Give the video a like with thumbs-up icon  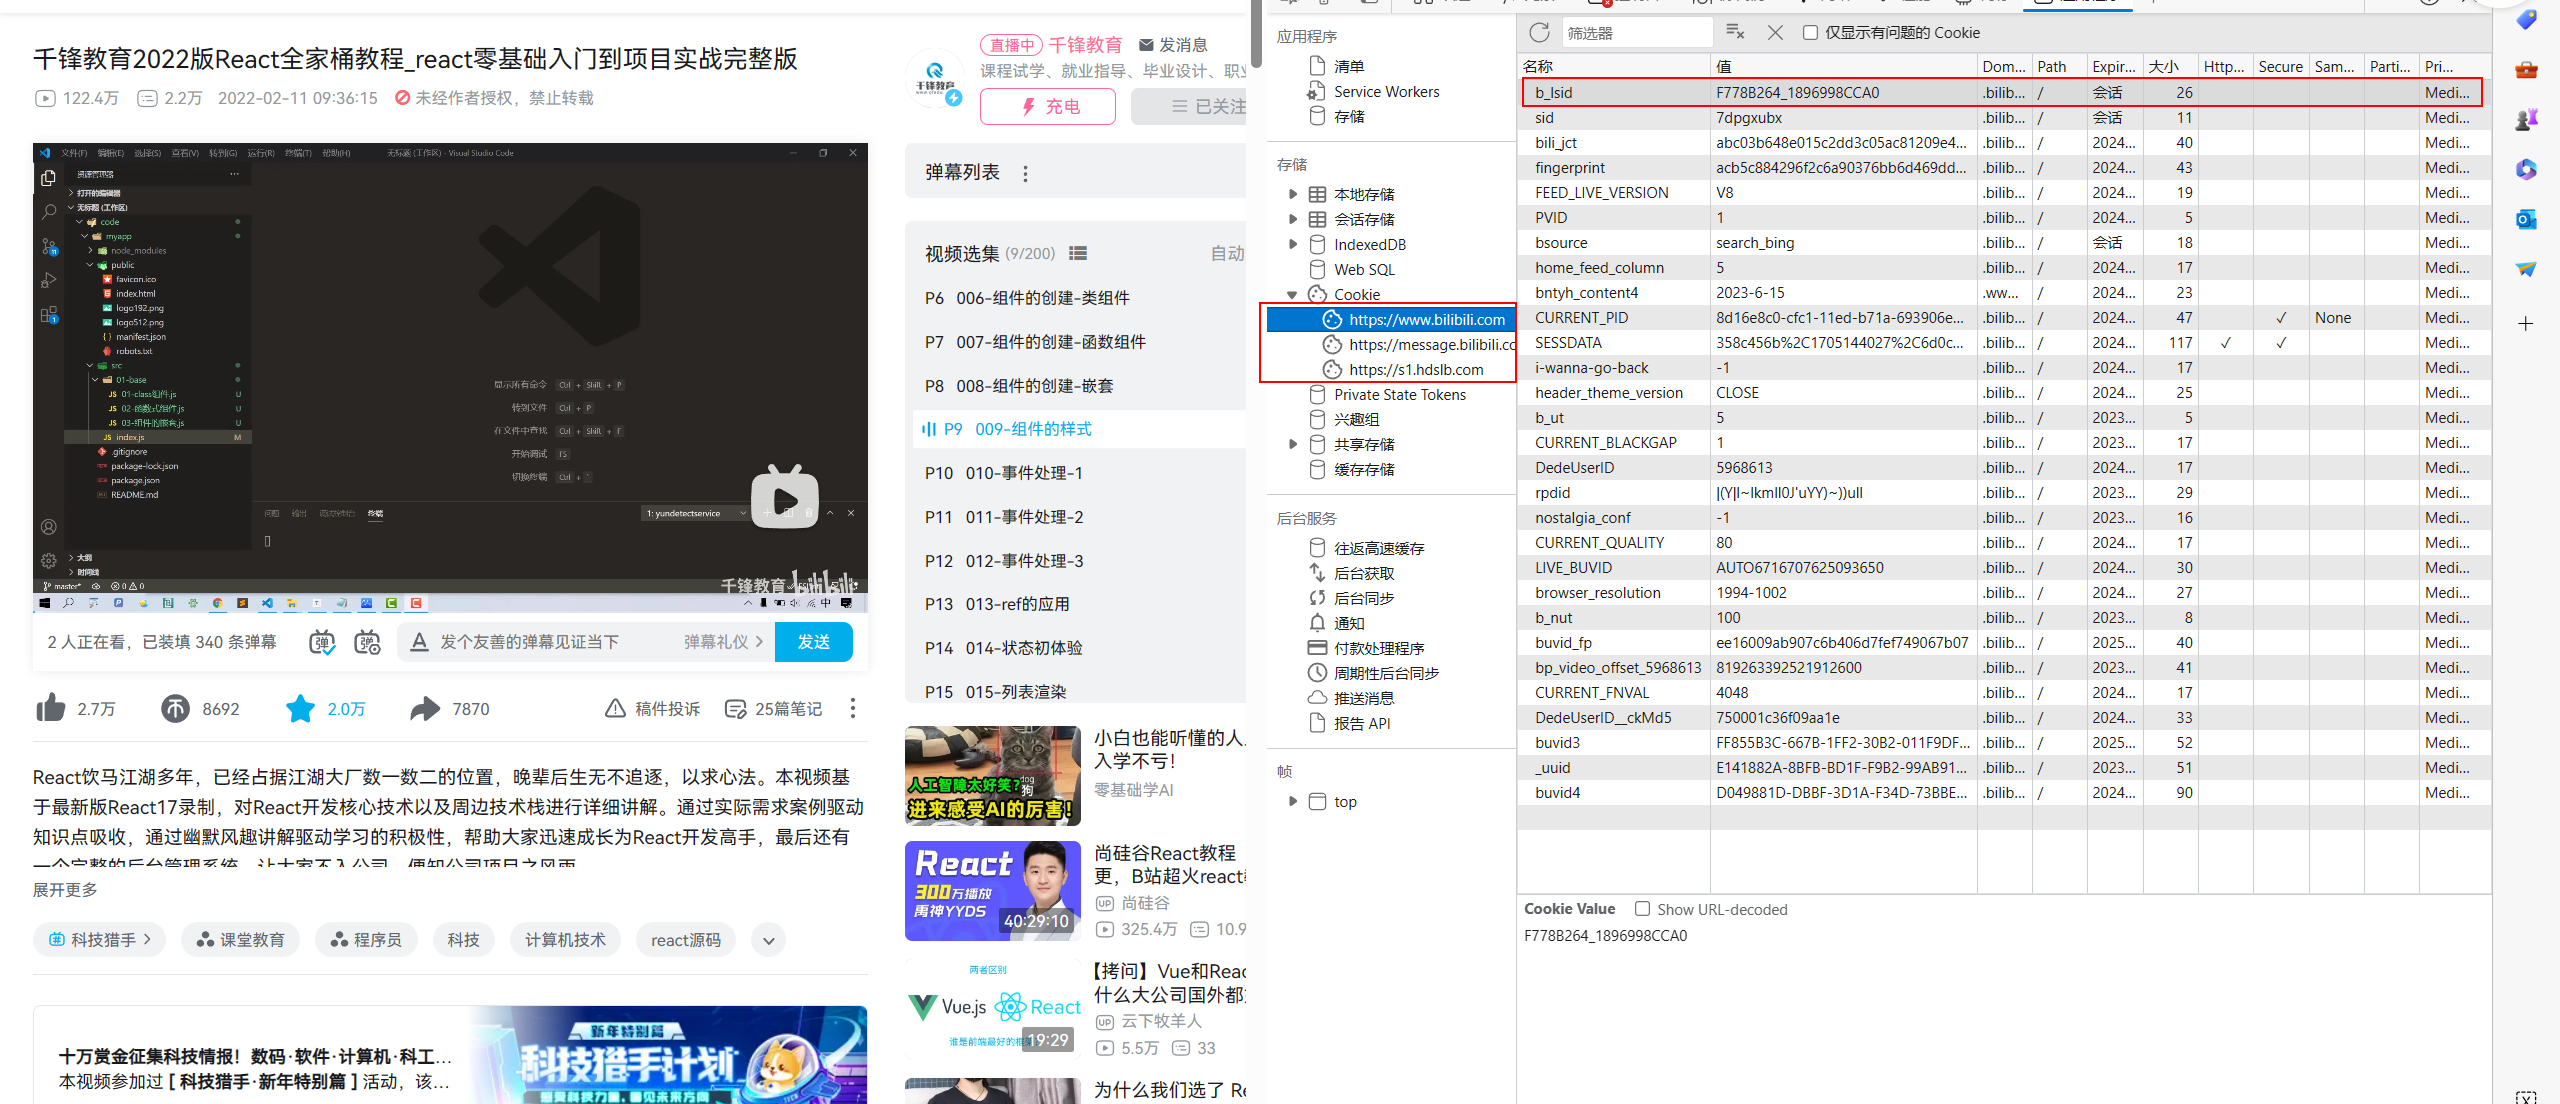[x=51, y=708]
